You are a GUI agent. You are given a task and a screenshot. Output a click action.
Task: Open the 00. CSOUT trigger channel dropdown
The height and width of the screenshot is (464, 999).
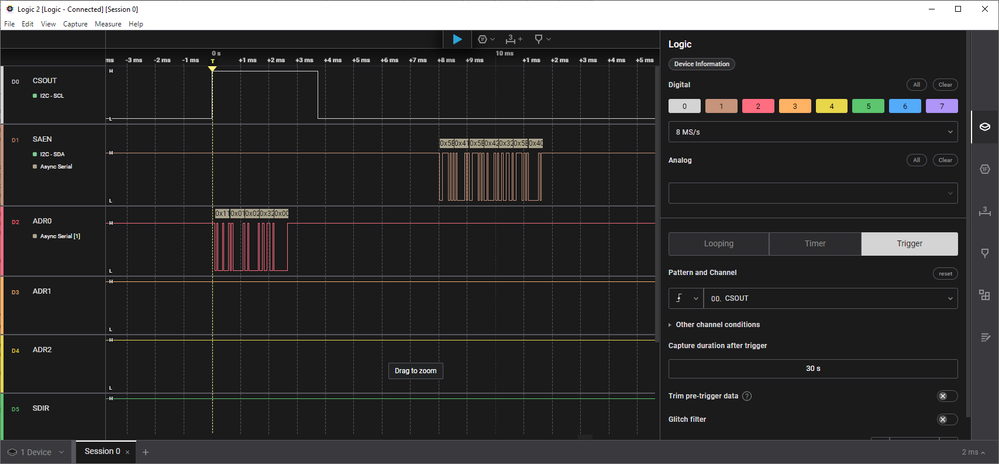coord(831,298)
